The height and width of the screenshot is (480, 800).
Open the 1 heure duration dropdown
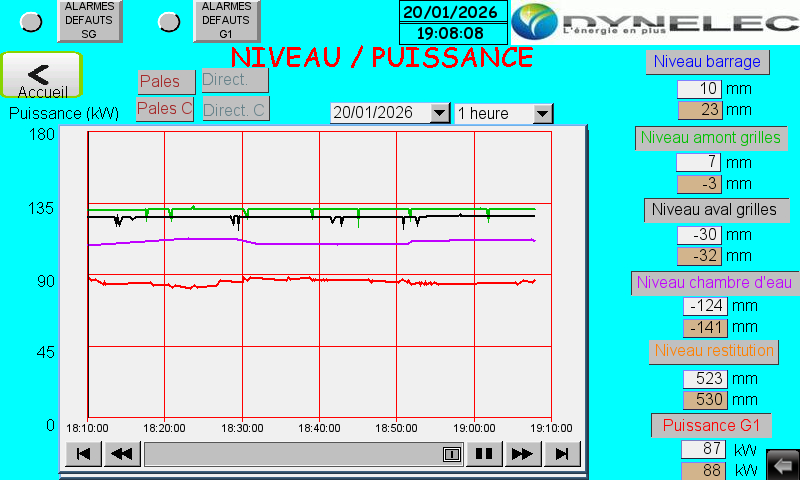coord(542,113)
